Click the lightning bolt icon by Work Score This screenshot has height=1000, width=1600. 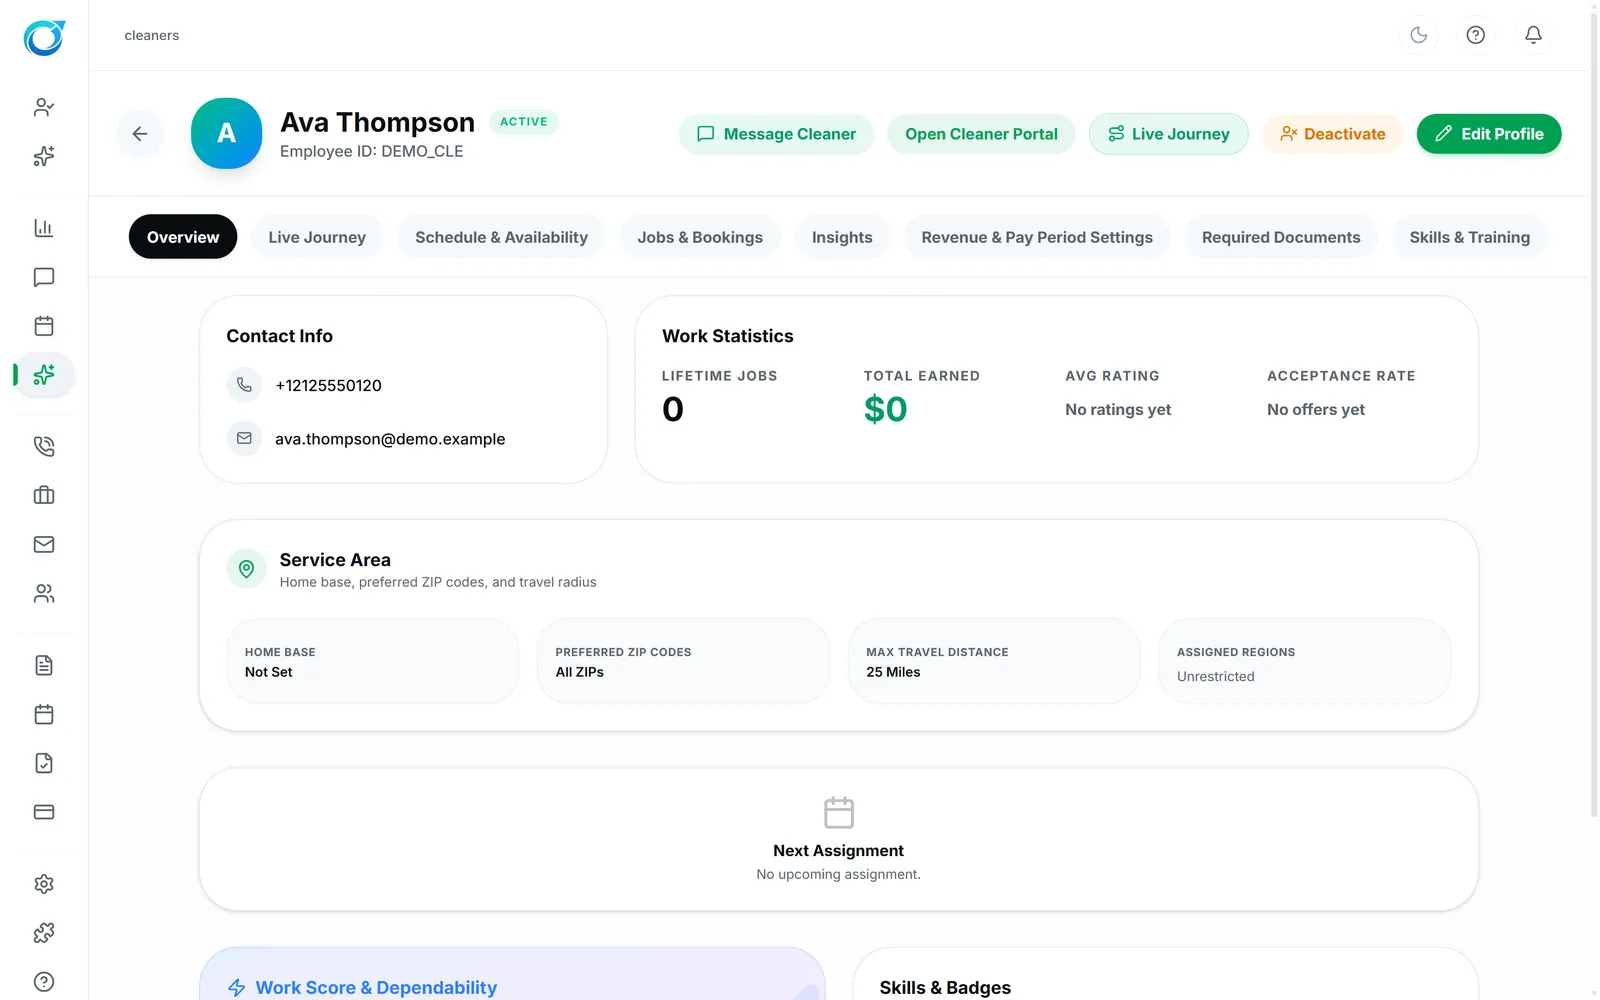coord(237,988)
